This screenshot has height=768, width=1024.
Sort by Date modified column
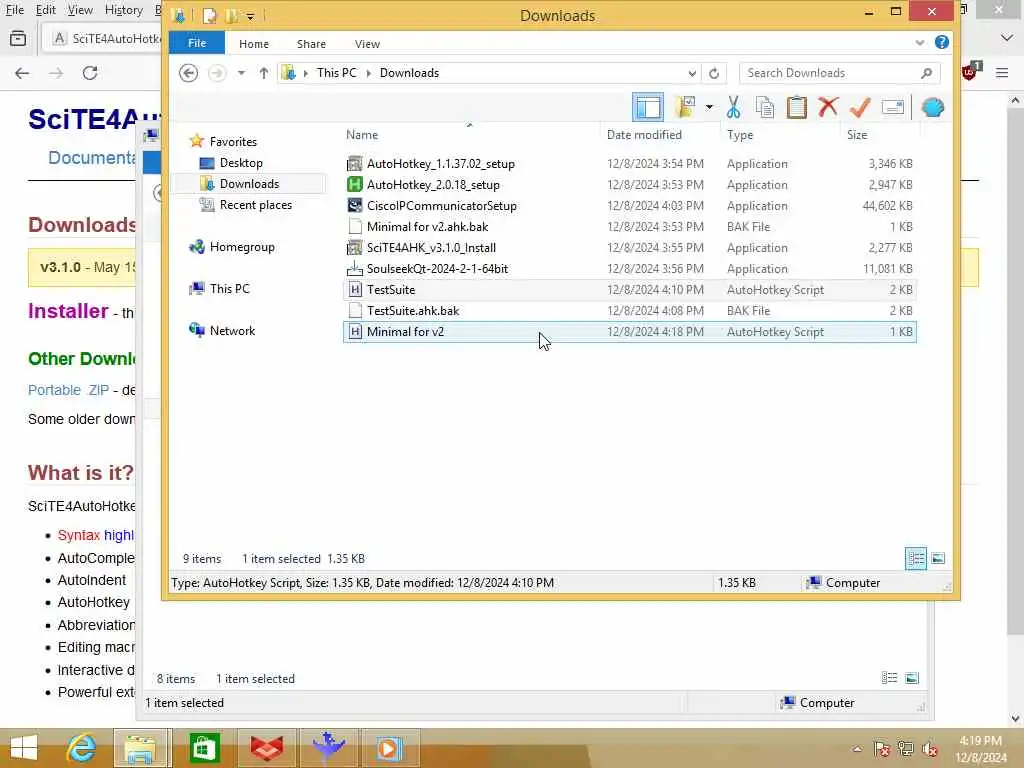[644, 135]
